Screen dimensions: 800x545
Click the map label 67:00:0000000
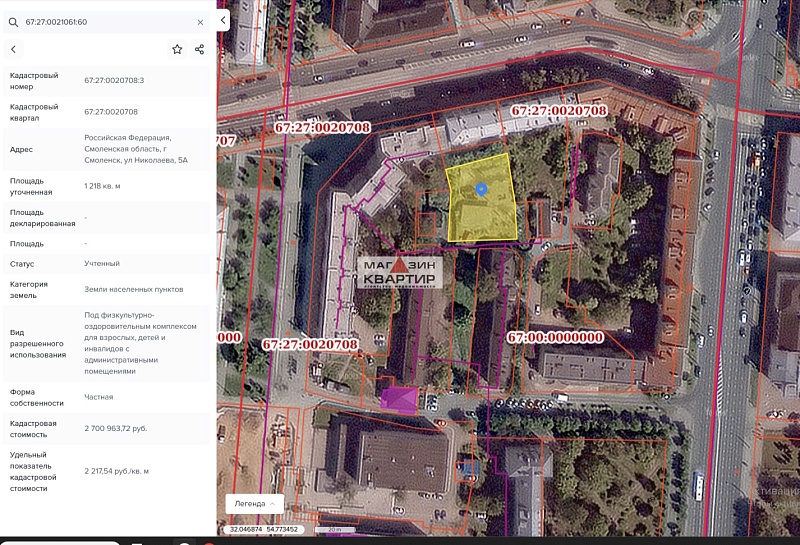pos(555,337)
